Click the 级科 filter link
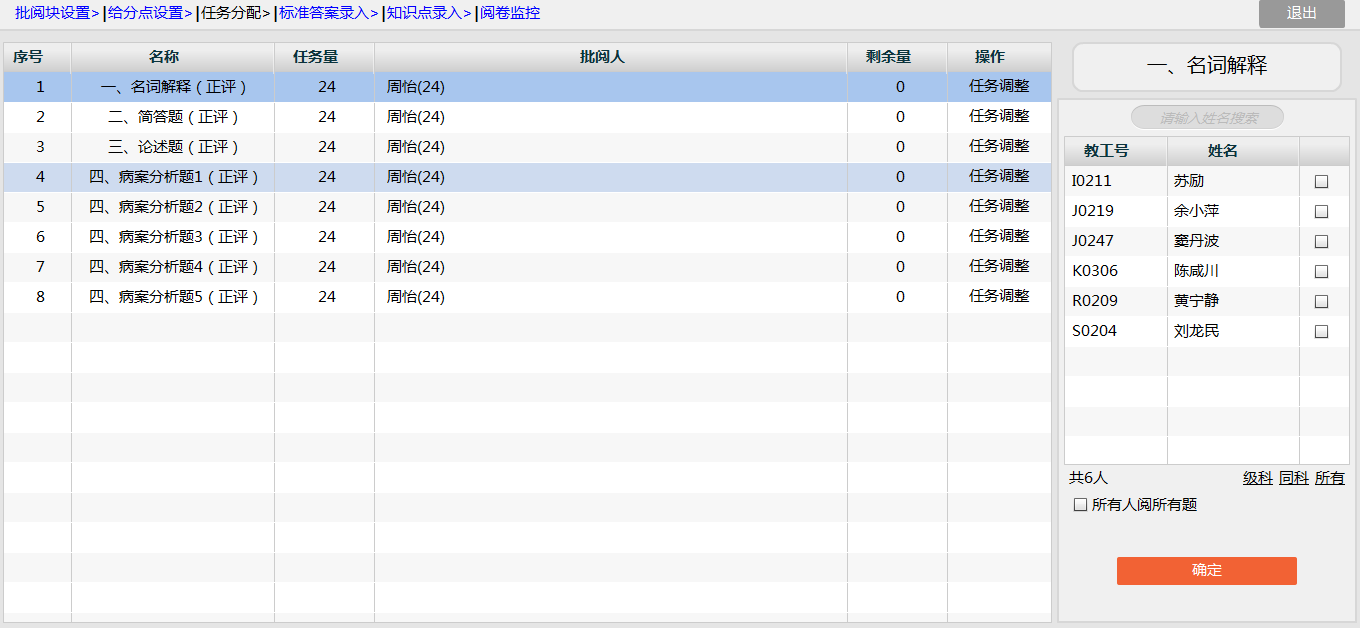Screen dimensions: 1360x628 [x=1257, y=478]
